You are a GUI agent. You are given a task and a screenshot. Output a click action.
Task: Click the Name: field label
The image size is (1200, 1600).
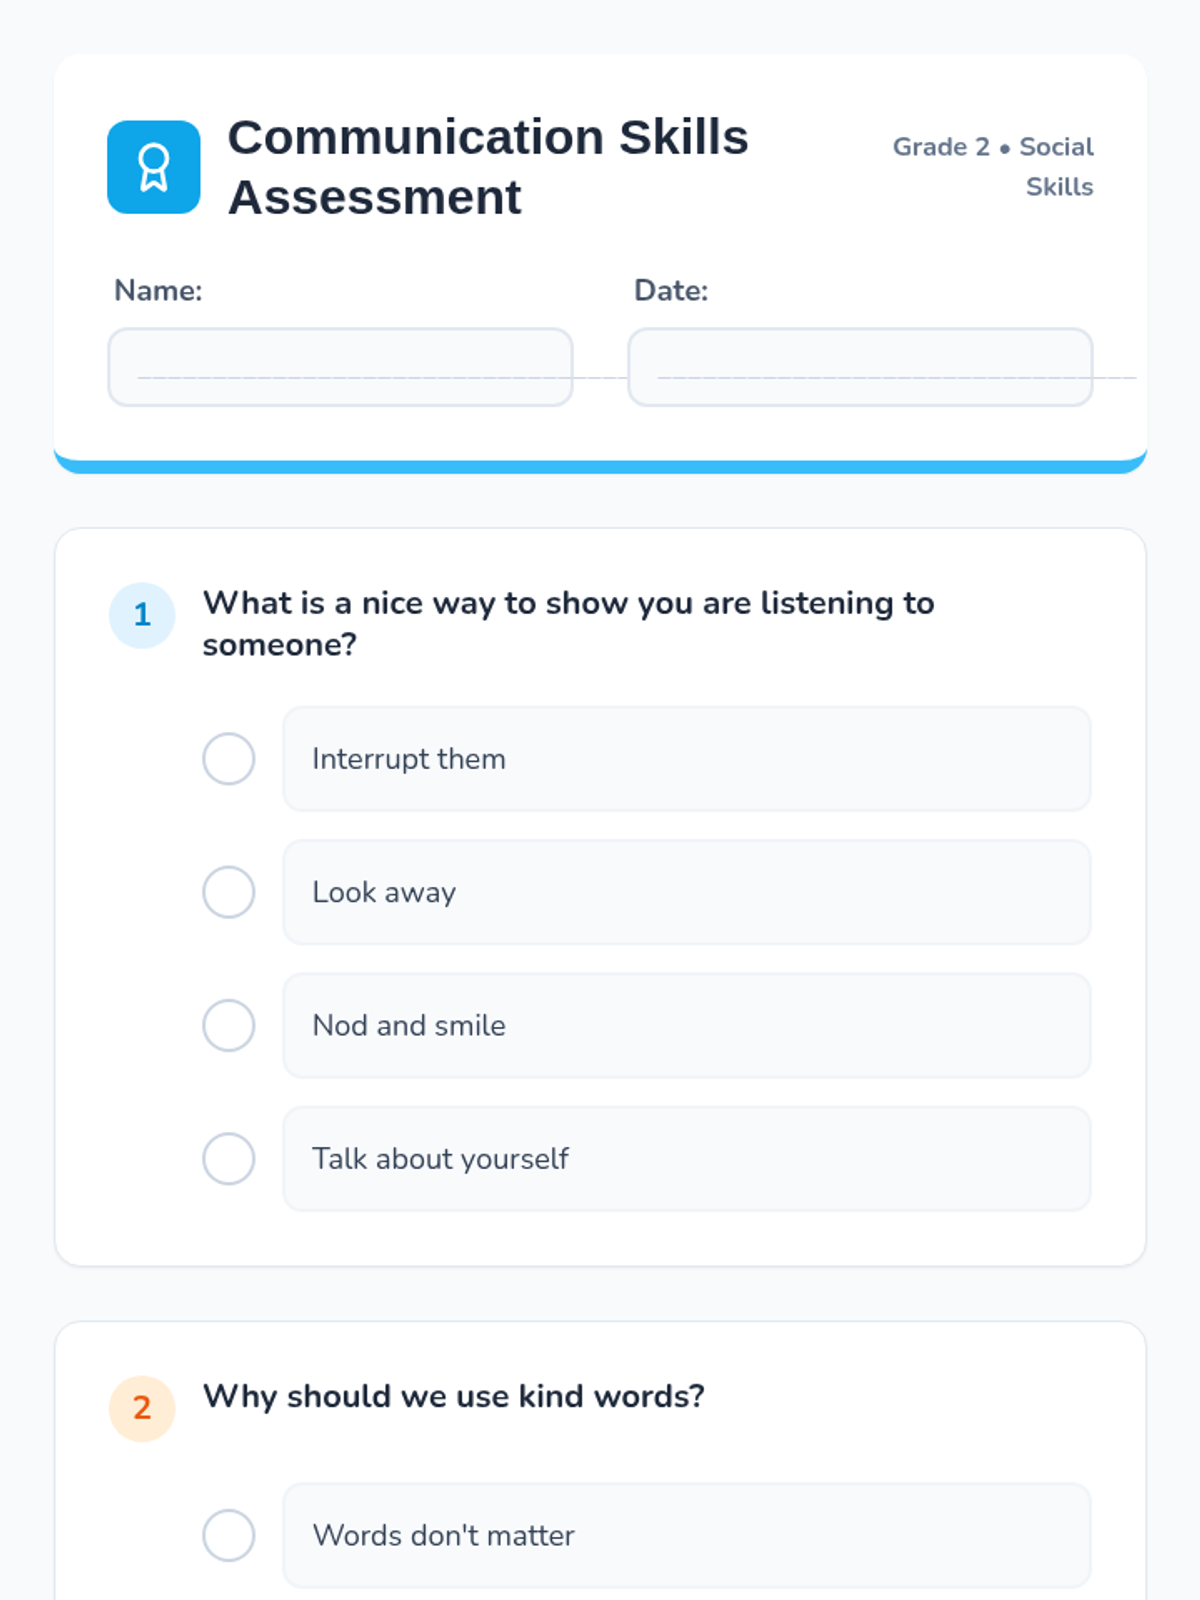click(158, 290)
